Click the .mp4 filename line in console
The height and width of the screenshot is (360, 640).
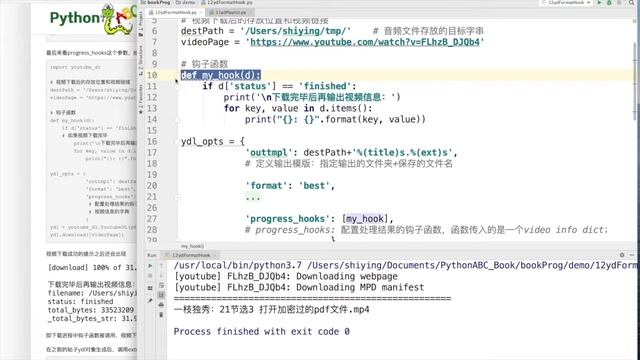point(271,309)
